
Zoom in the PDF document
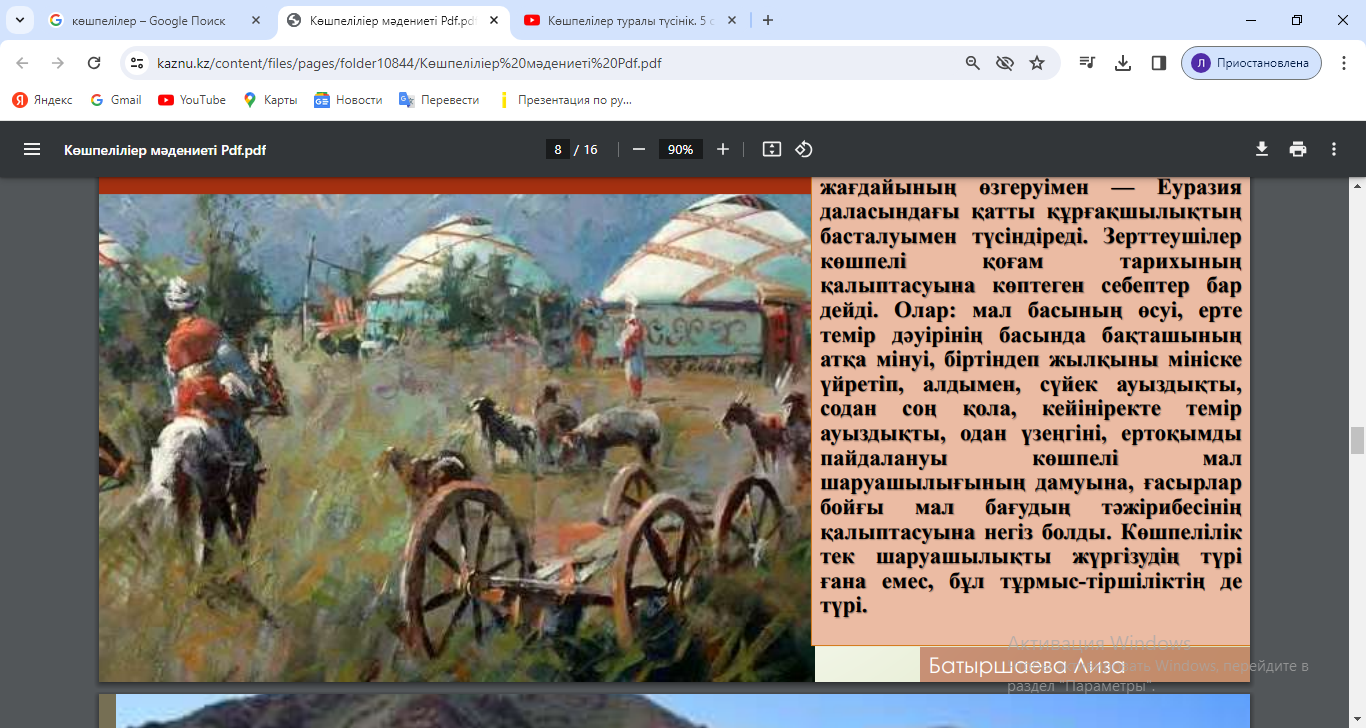tap(722, 148)
